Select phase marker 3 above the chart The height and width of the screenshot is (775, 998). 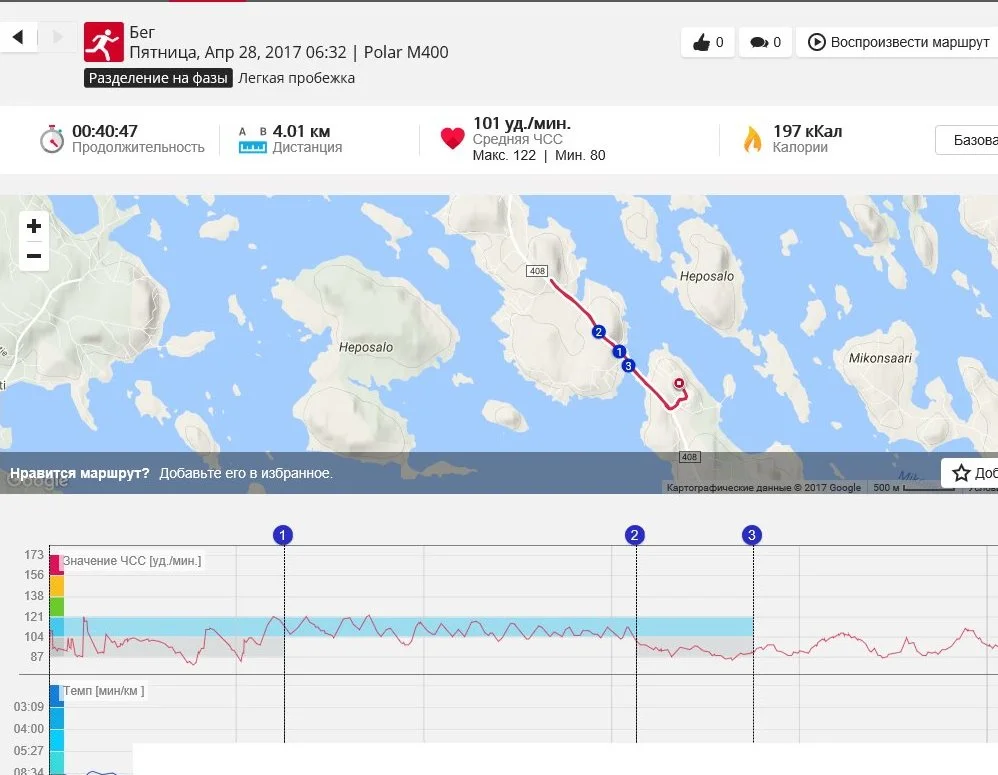click(x=752, y=535)
